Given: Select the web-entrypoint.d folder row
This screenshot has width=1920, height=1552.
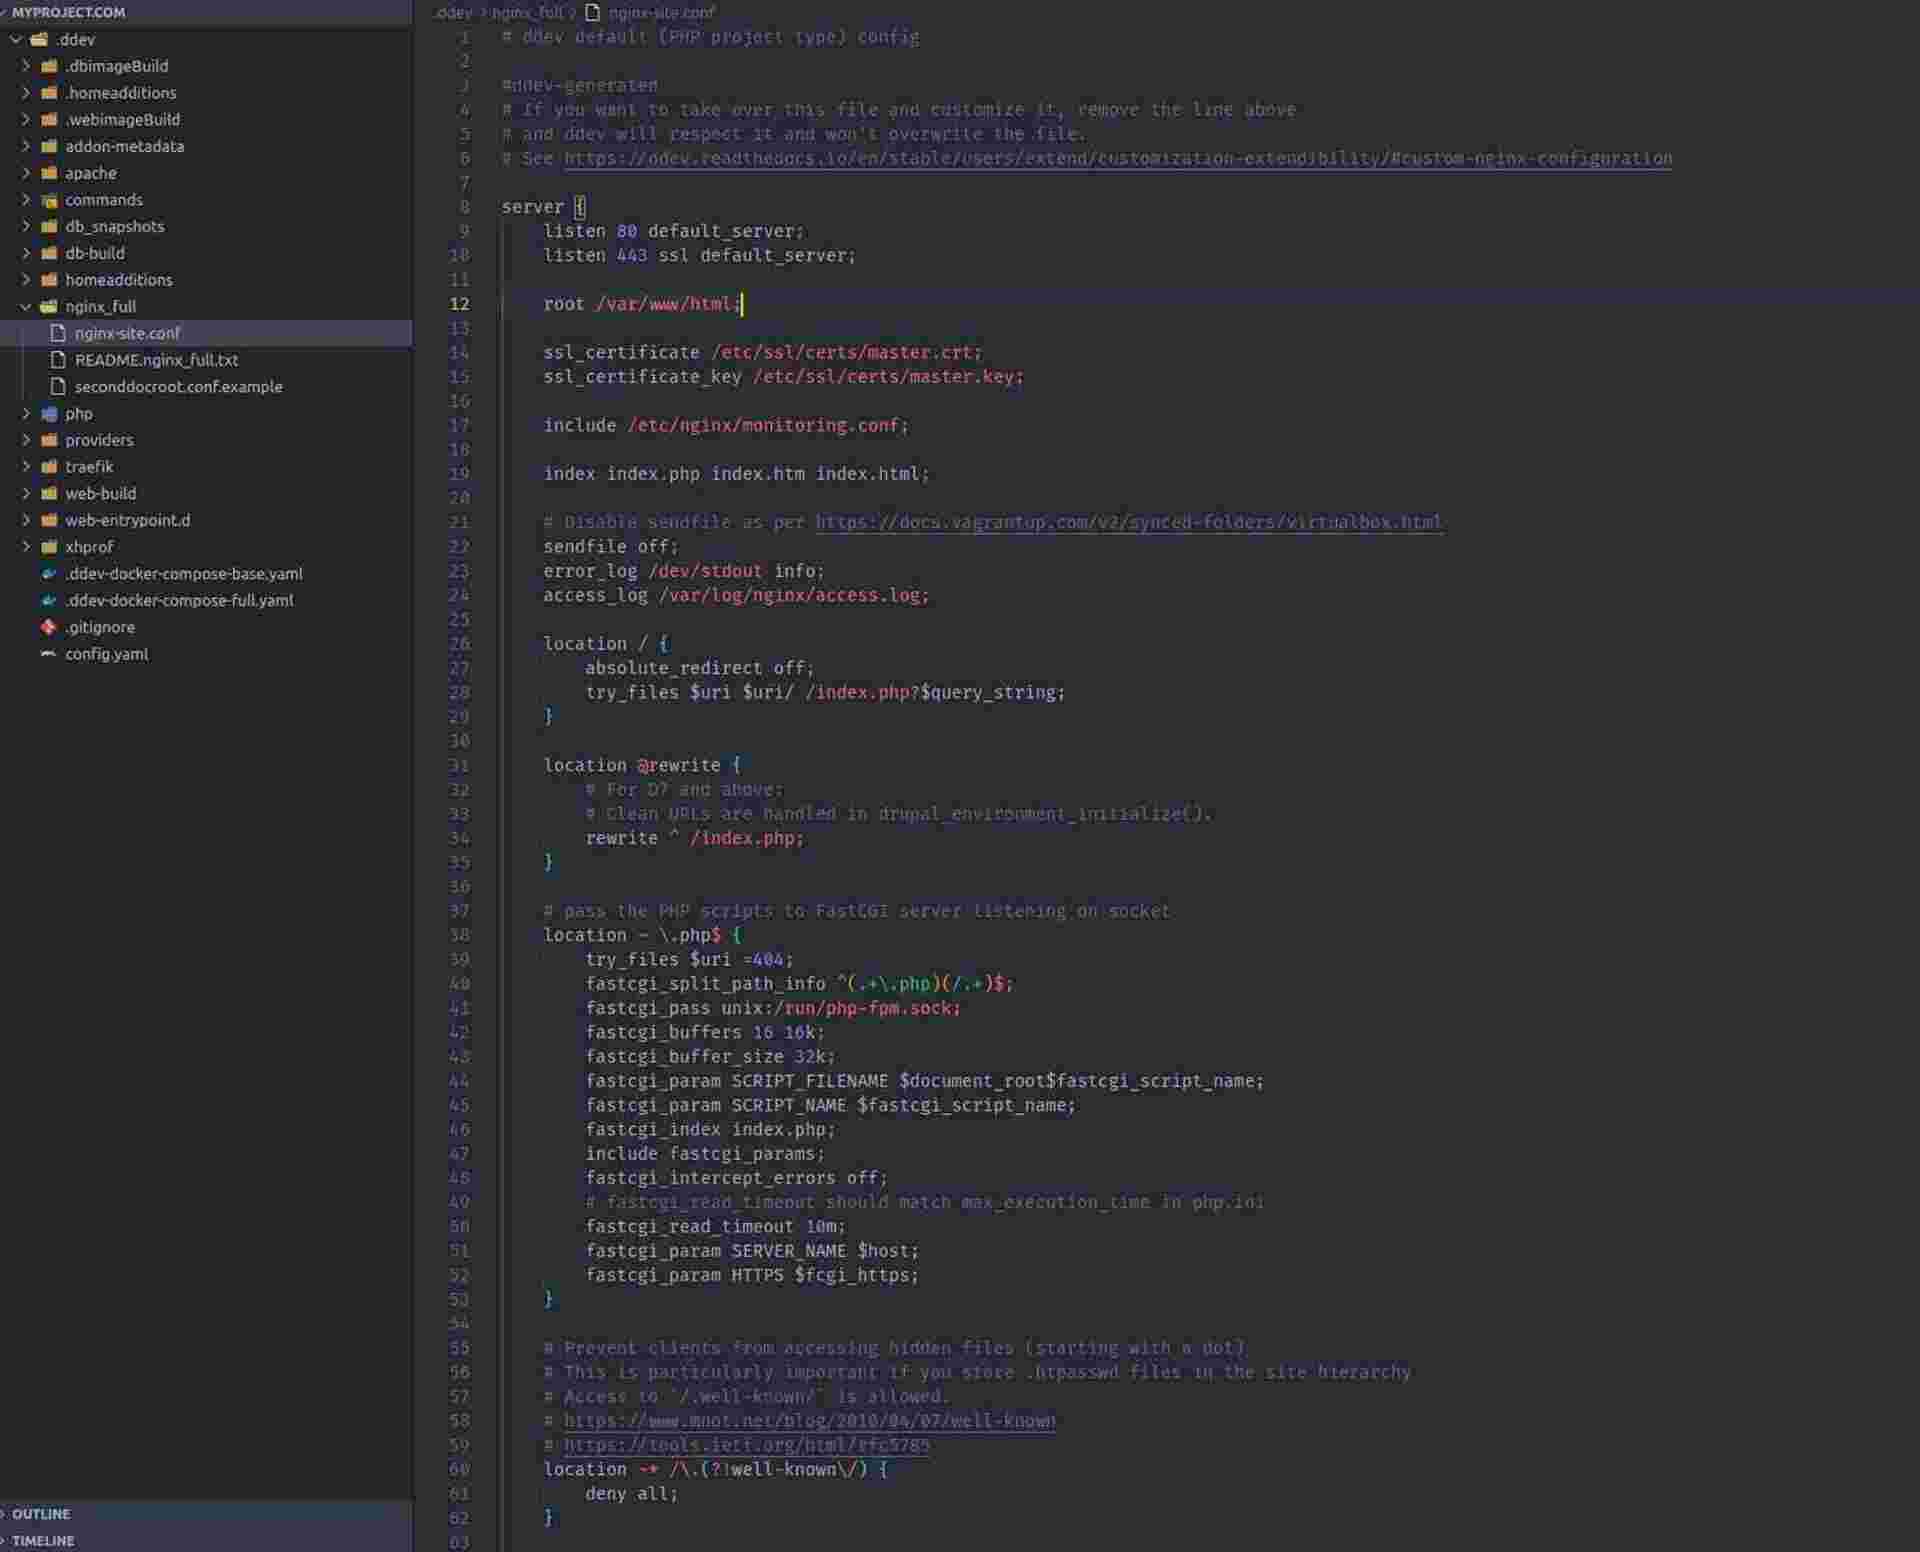Looking at the screenshot, I should [x=206, y=520].
